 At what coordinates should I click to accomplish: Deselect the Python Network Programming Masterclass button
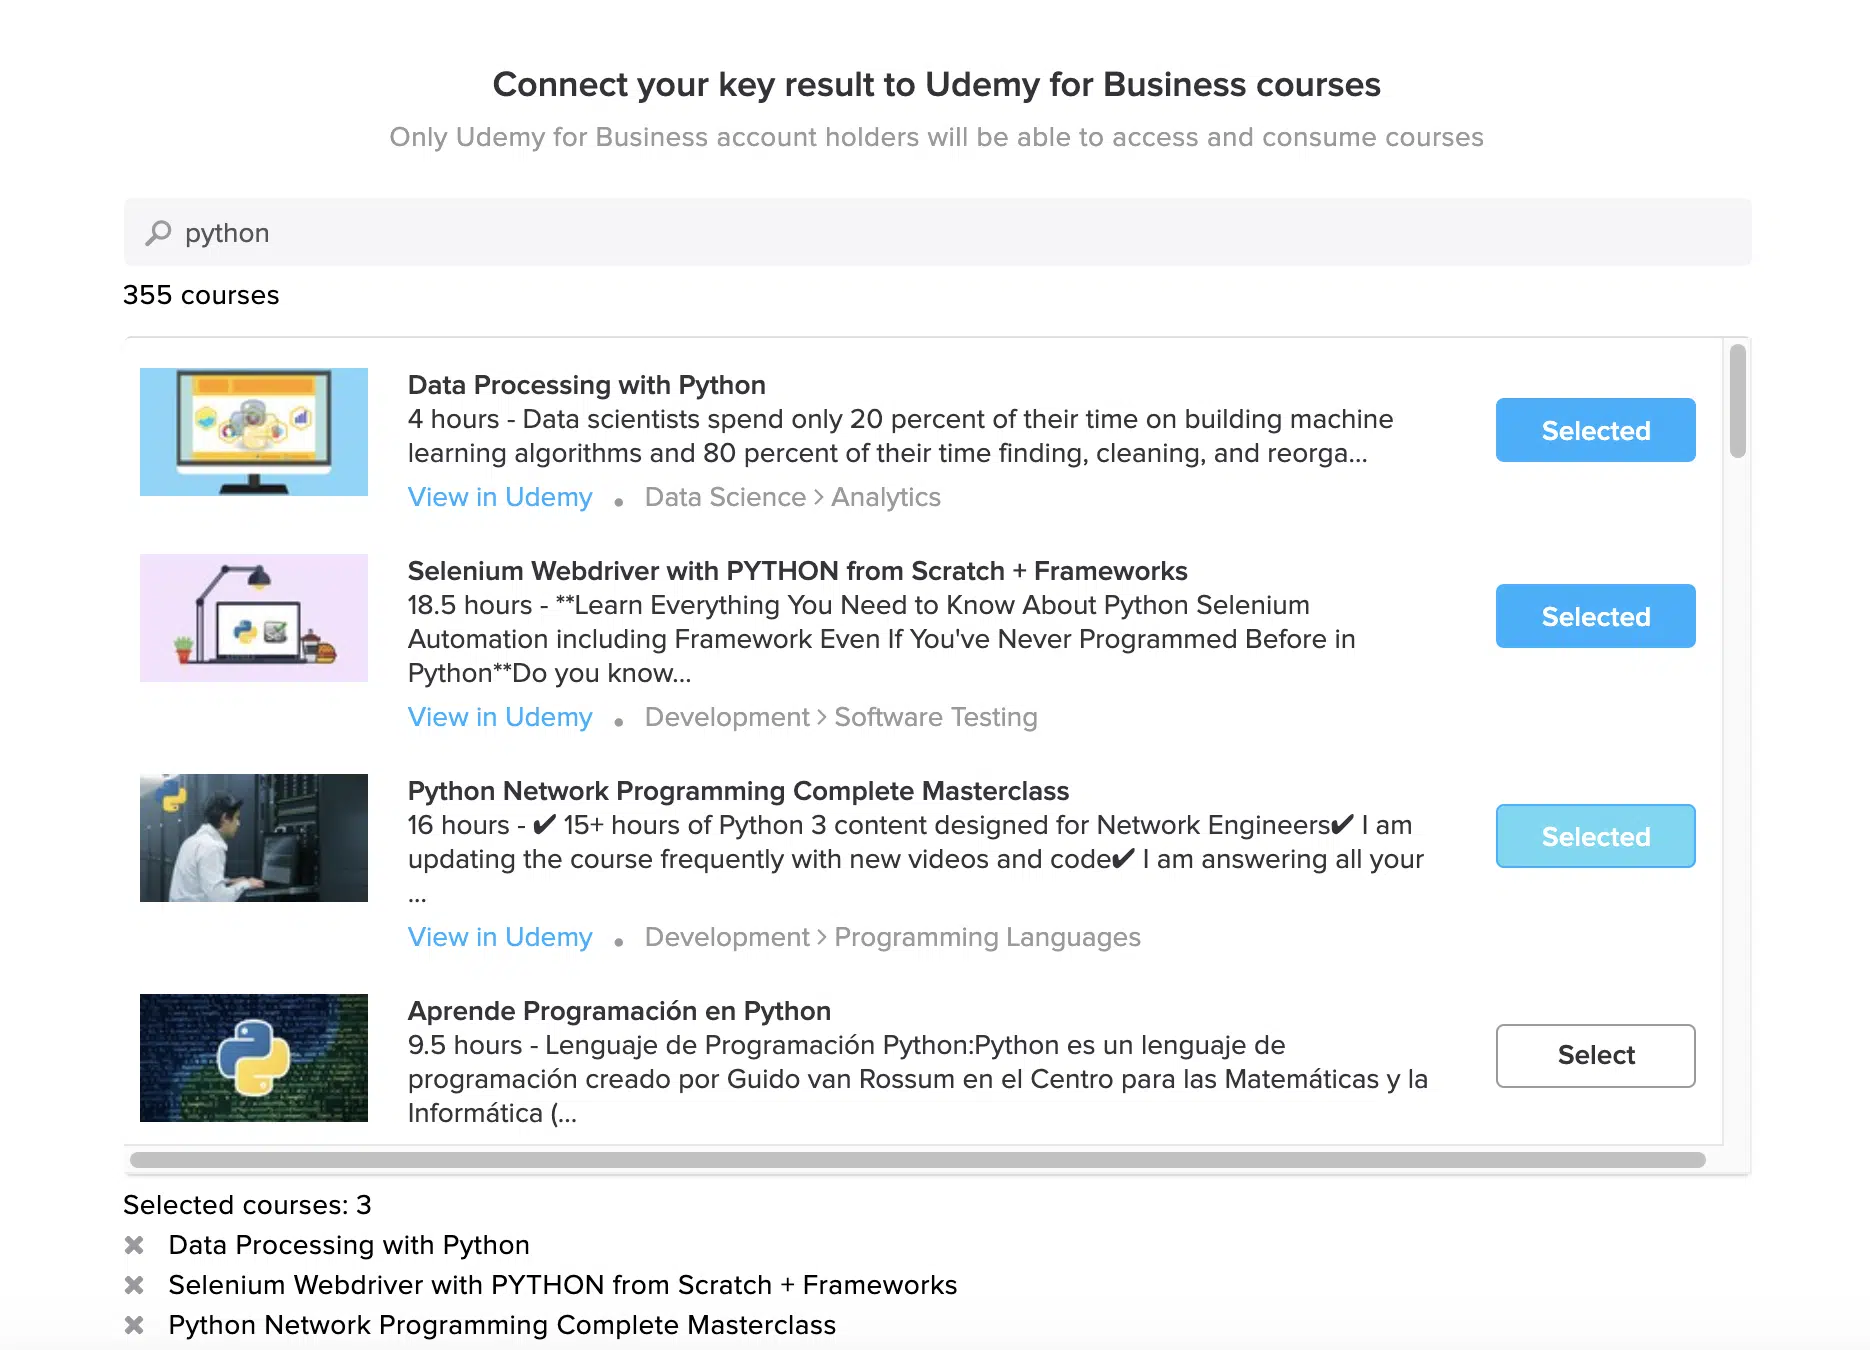coord(1596,836)
